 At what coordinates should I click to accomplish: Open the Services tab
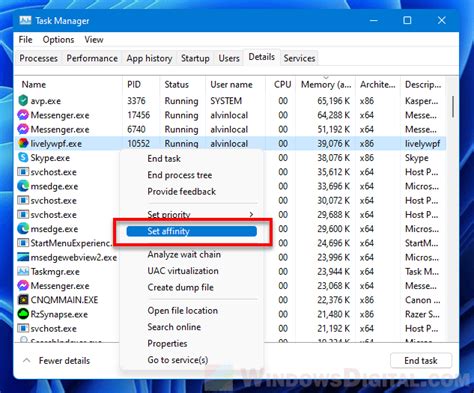tap(299, 58)
